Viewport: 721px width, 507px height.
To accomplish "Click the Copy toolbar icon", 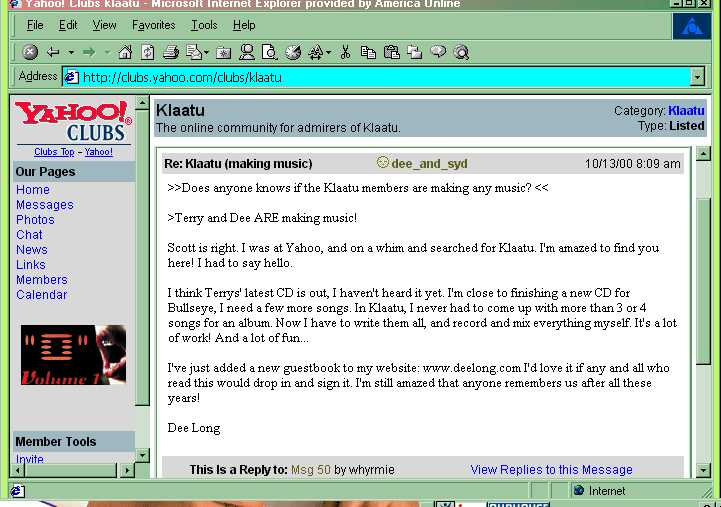I will 368,52.
